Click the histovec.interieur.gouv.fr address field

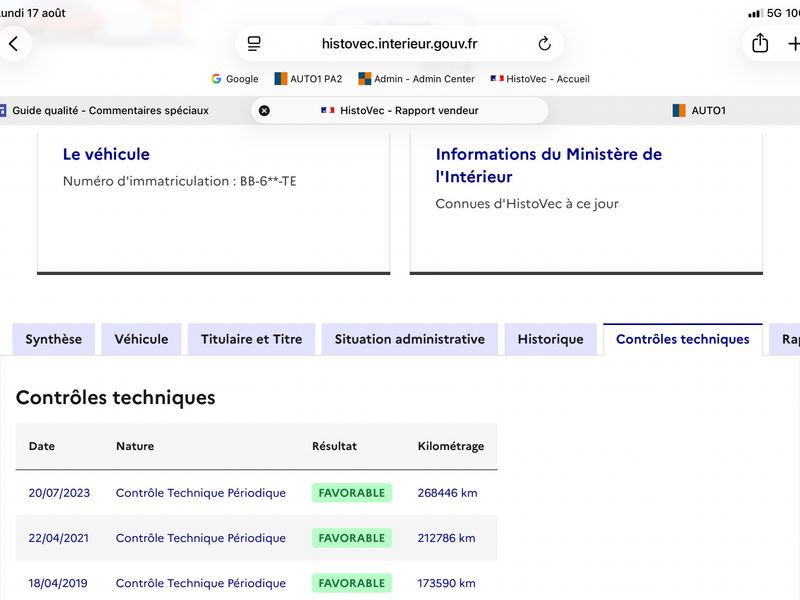[399, 44]
